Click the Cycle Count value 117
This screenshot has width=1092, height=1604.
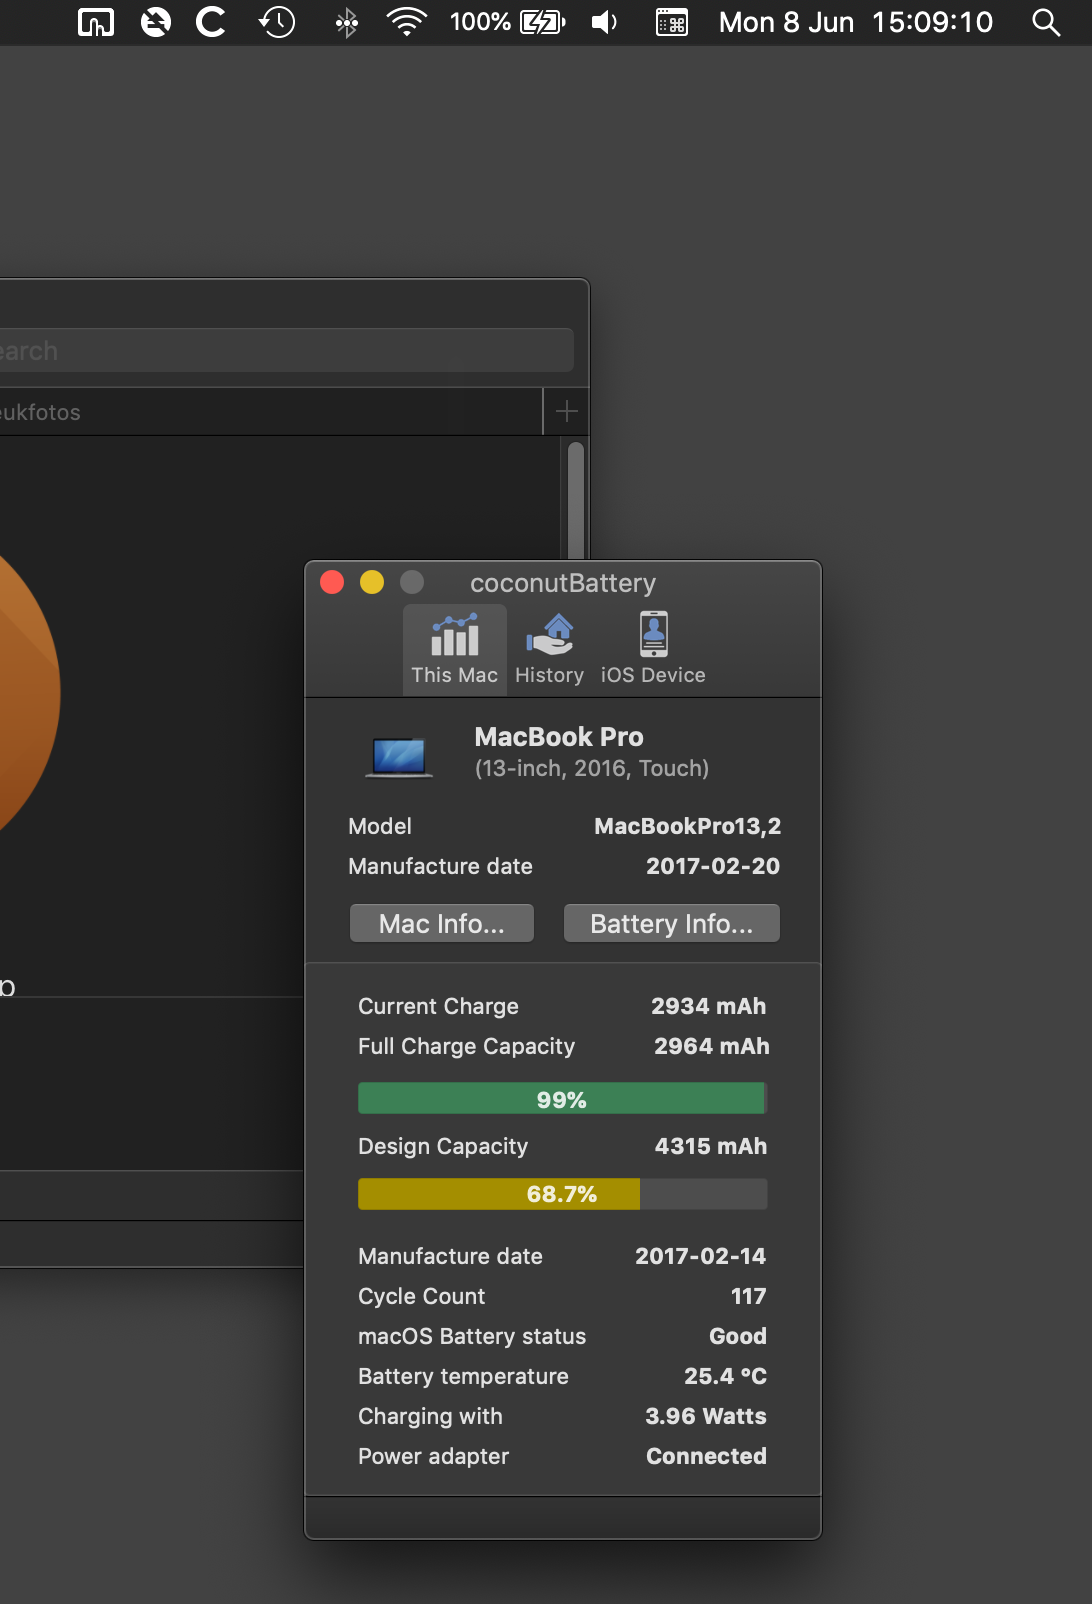point(749,1296)
